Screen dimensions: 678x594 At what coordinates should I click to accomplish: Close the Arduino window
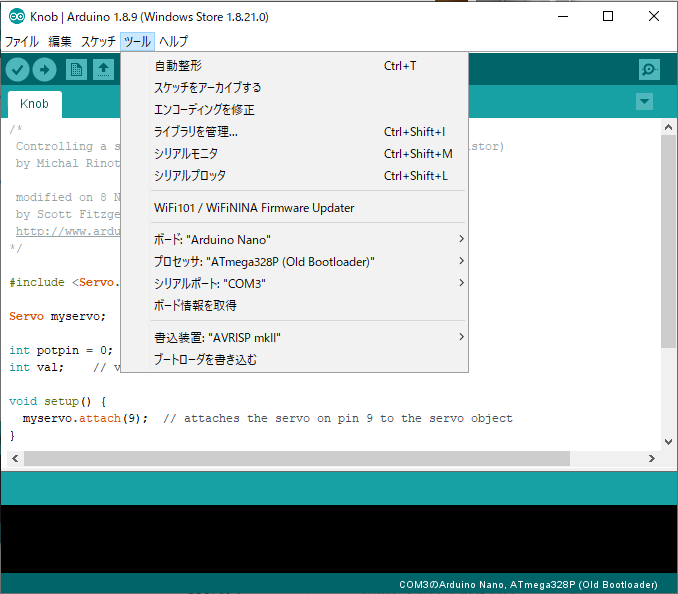[x=654, y=16]
